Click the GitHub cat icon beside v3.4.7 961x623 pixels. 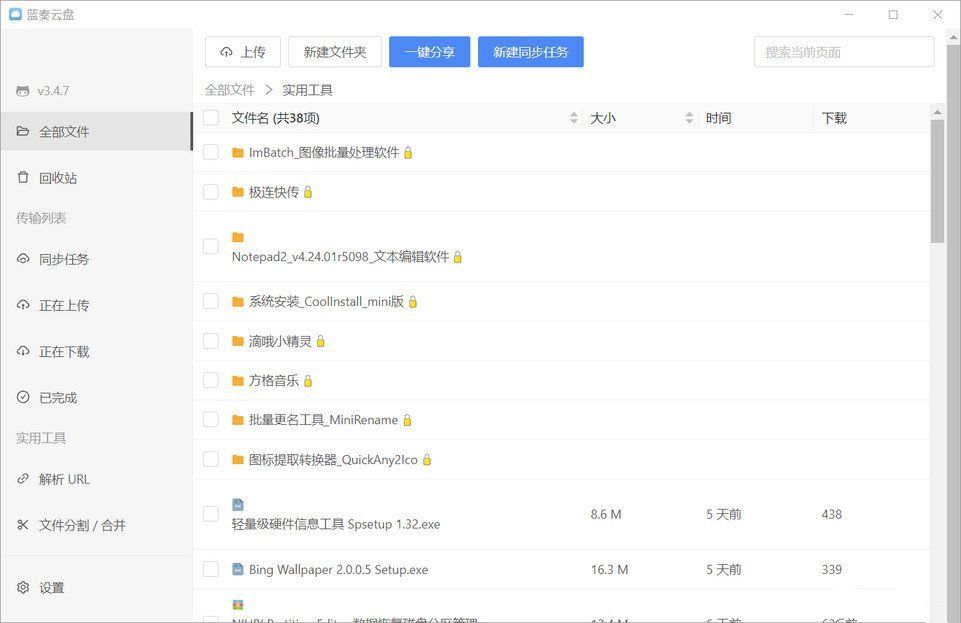pyautogui.click(x=23, y=91)
